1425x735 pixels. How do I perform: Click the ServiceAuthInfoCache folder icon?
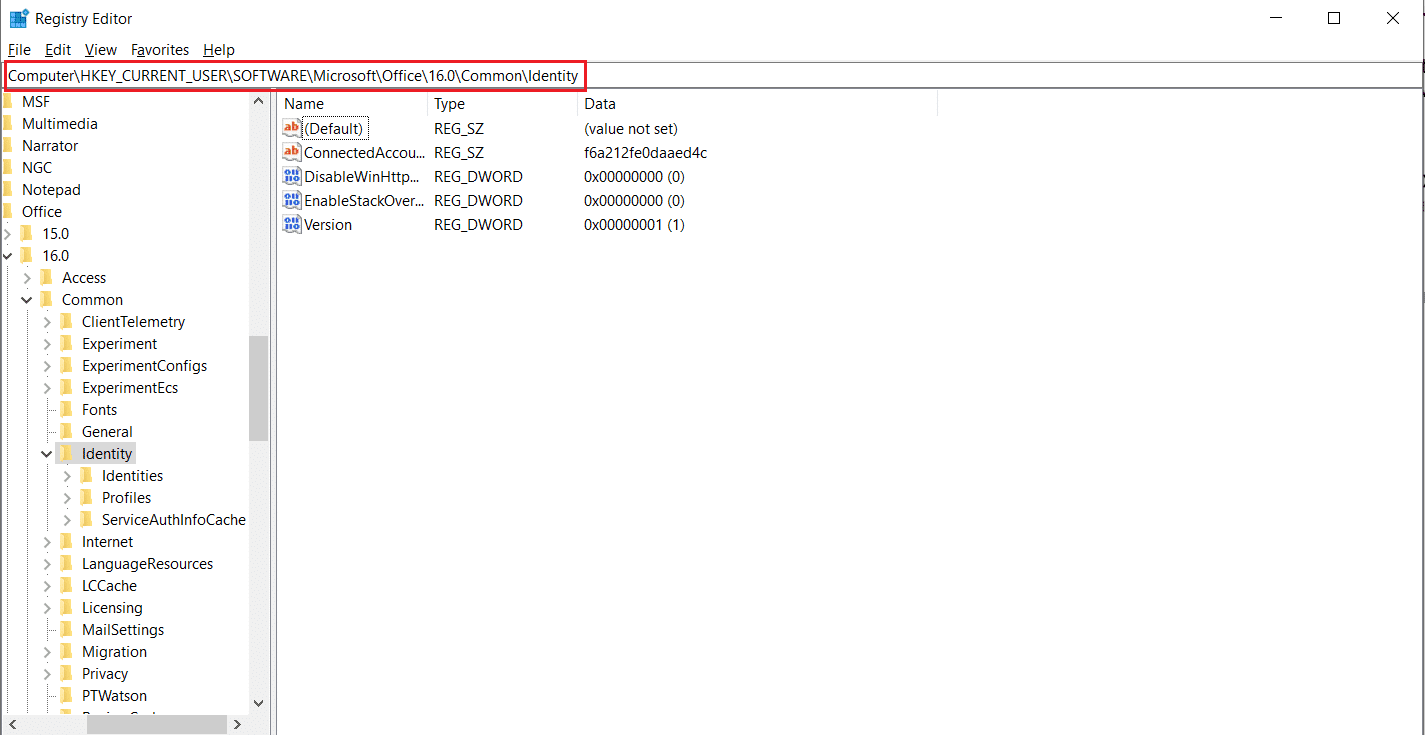(87, 520)
